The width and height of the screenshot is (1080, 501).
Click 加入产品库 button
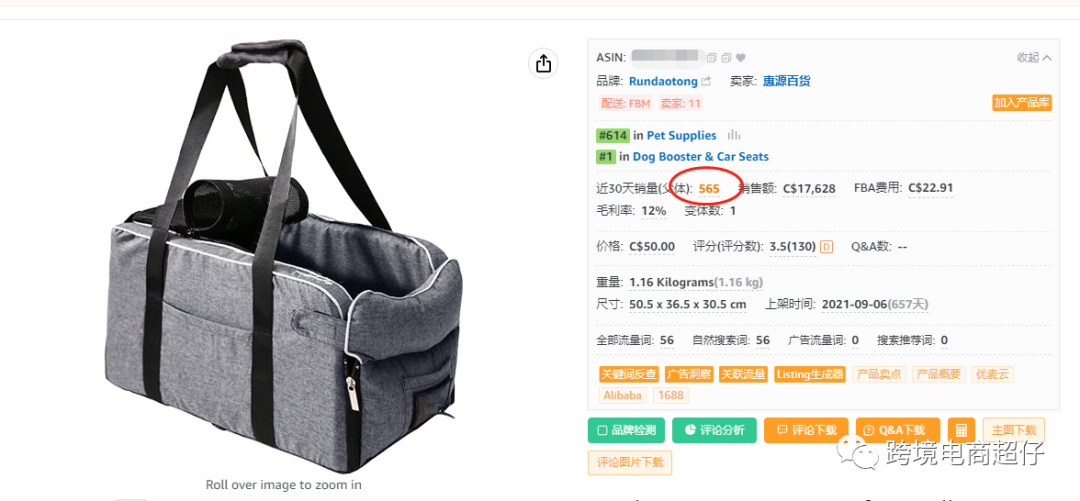pos(1021,103)
